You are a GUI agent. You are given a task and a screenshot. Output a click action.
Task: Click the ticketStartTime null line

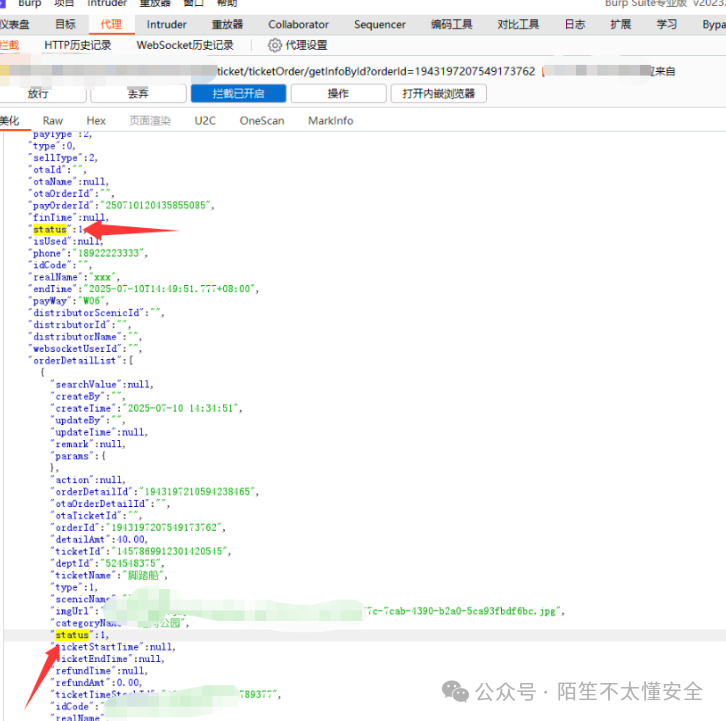click(x=114, y=647)
